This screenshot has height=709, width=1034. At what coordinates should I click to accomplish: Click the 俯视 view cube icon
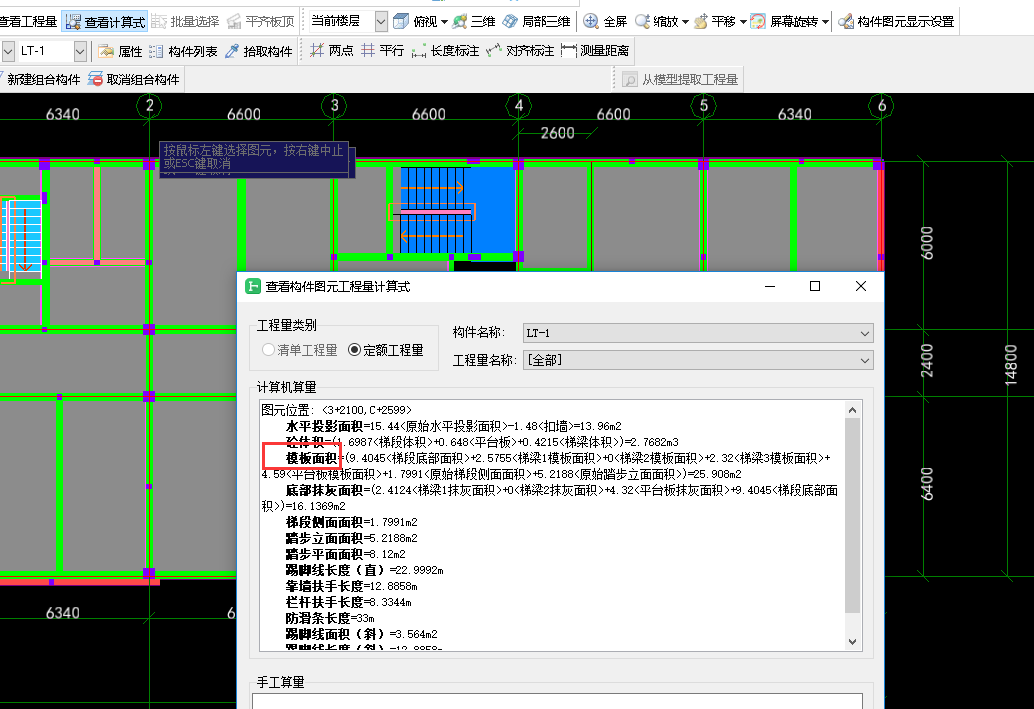click(x=401, y=22)
